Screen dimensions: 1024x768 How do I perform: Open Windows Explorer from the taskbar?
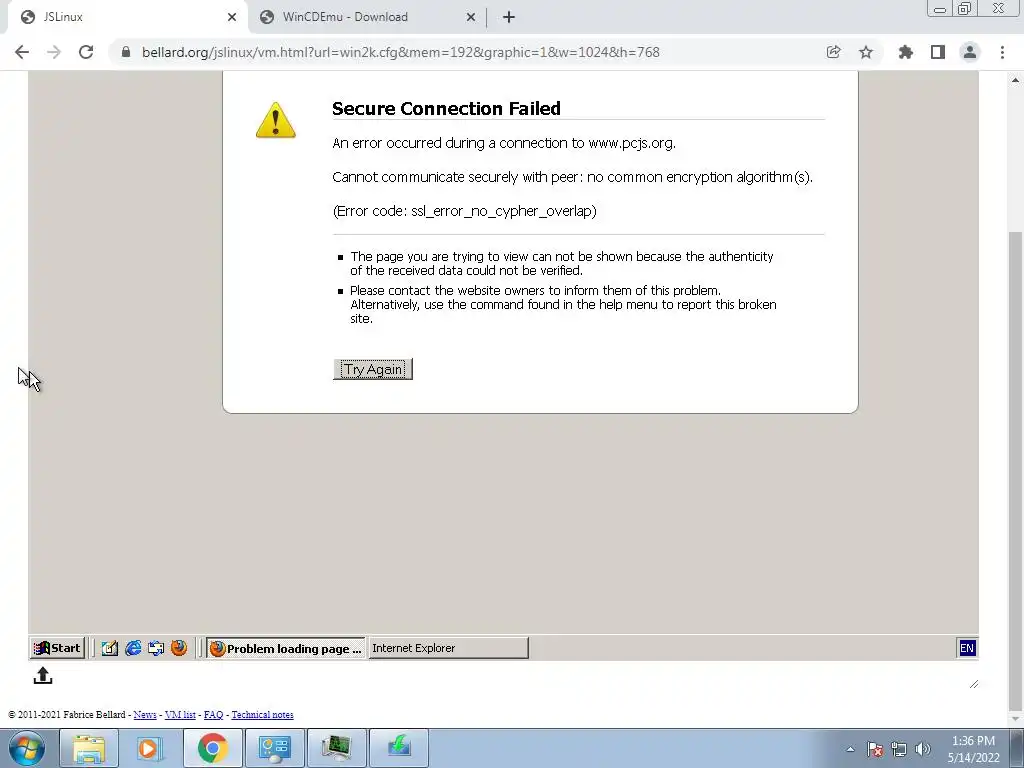[89, 748]
